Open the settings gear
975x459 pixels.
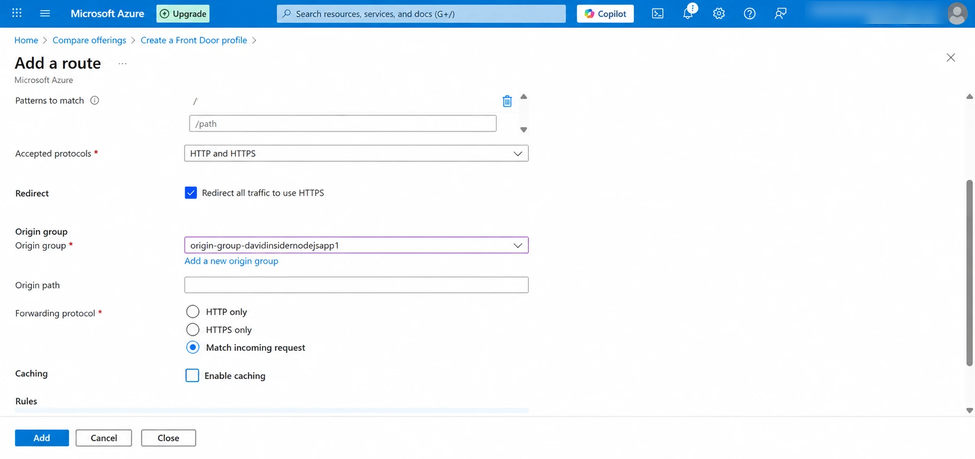click(x=719, y=14)
